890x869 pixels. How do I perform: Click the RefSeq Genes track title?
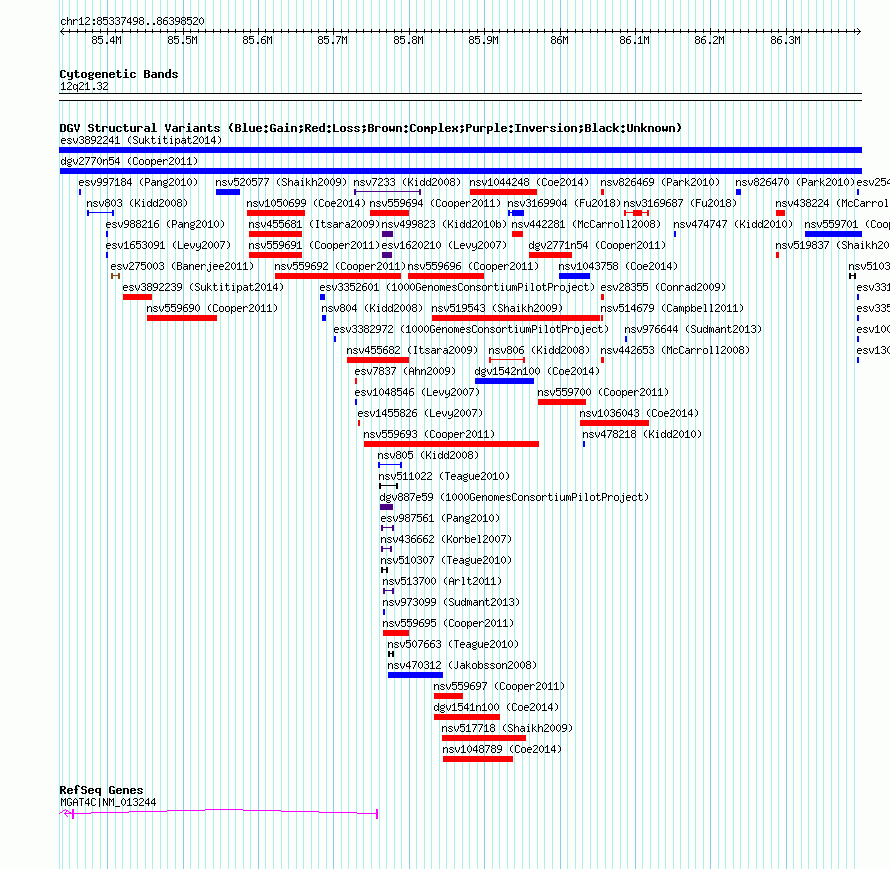click(101, 790)
